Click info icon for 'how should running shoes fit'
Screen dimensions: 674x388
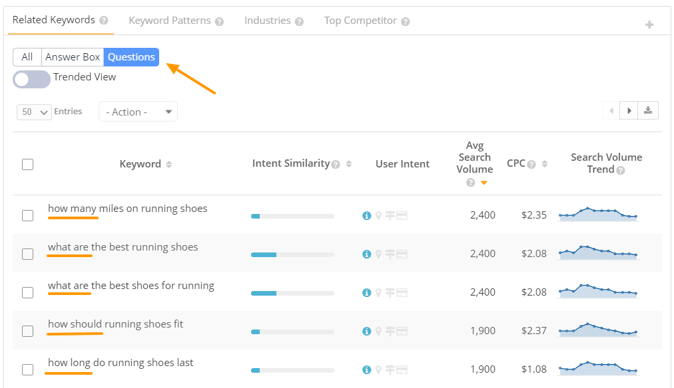tap(366, 331)
